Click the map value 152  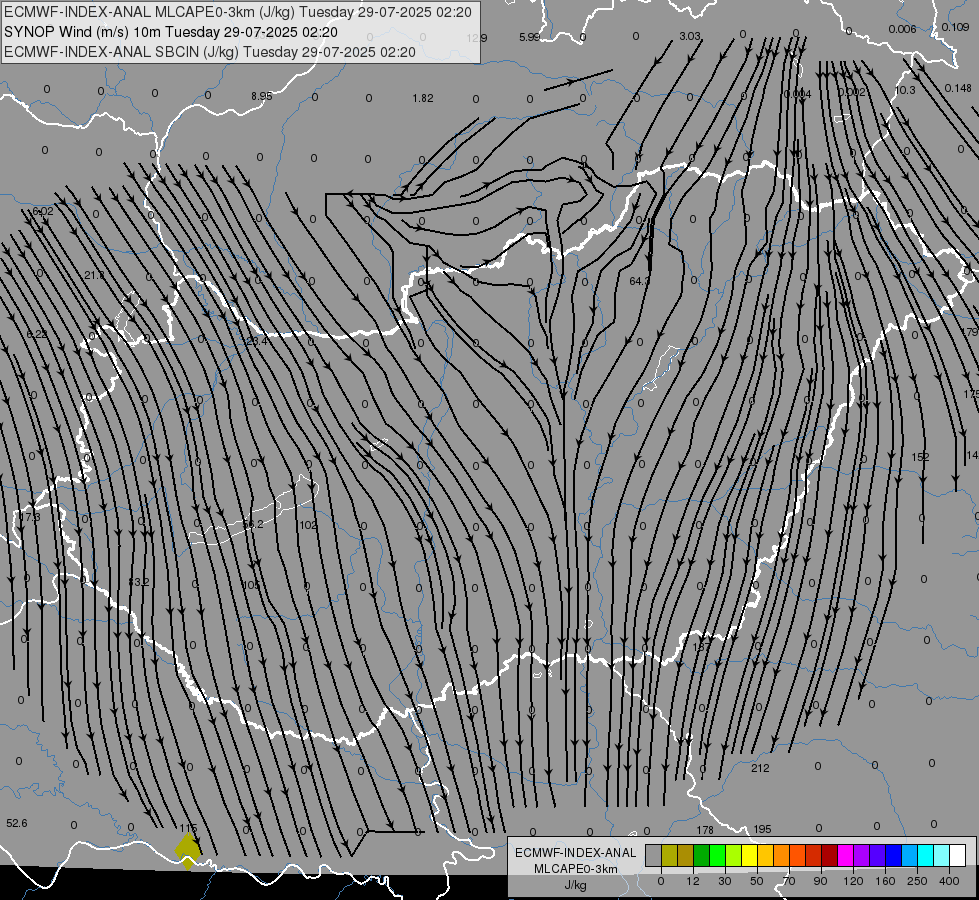[x=920, y=457]
